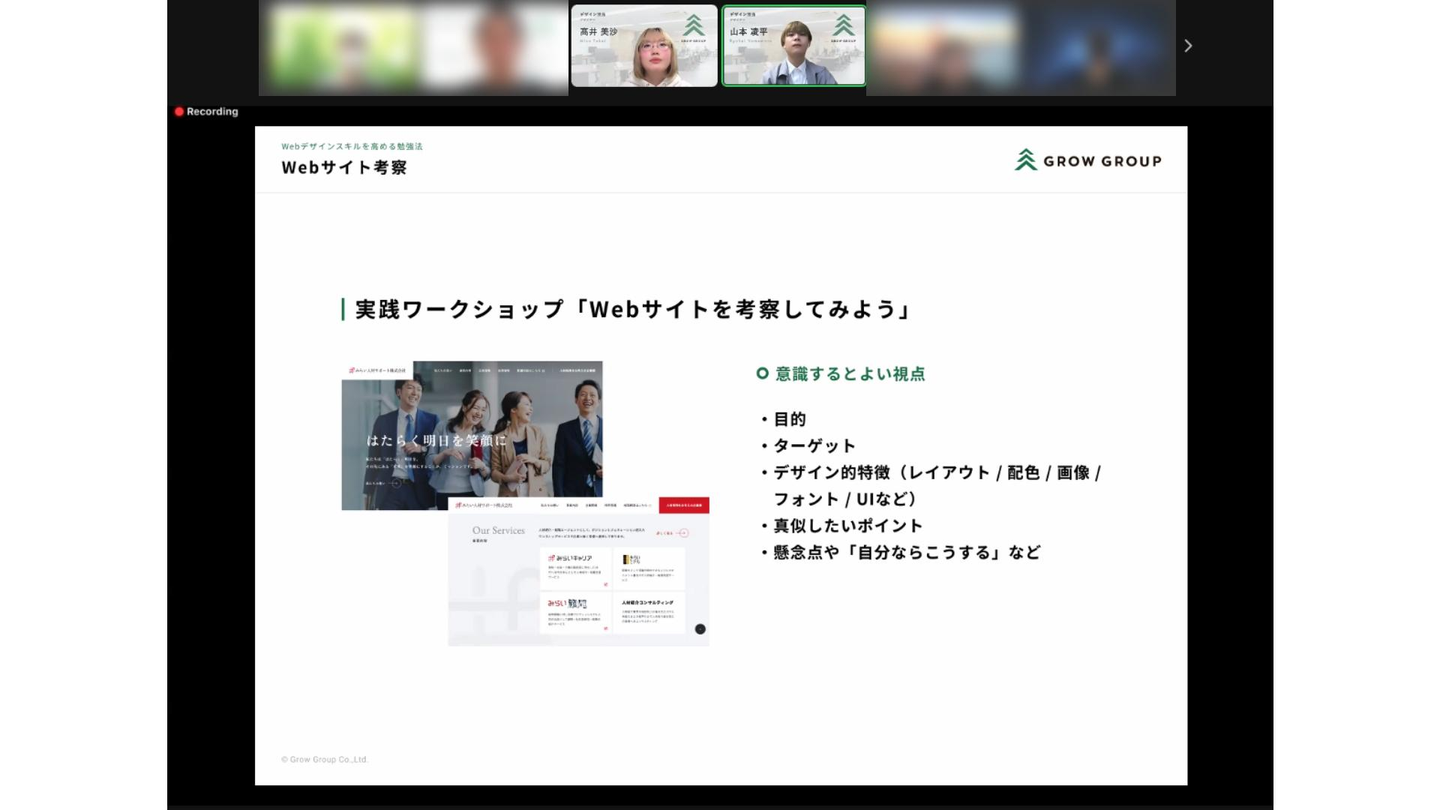Select 高井 美沙's video thumbnail

tap(644, 46)
